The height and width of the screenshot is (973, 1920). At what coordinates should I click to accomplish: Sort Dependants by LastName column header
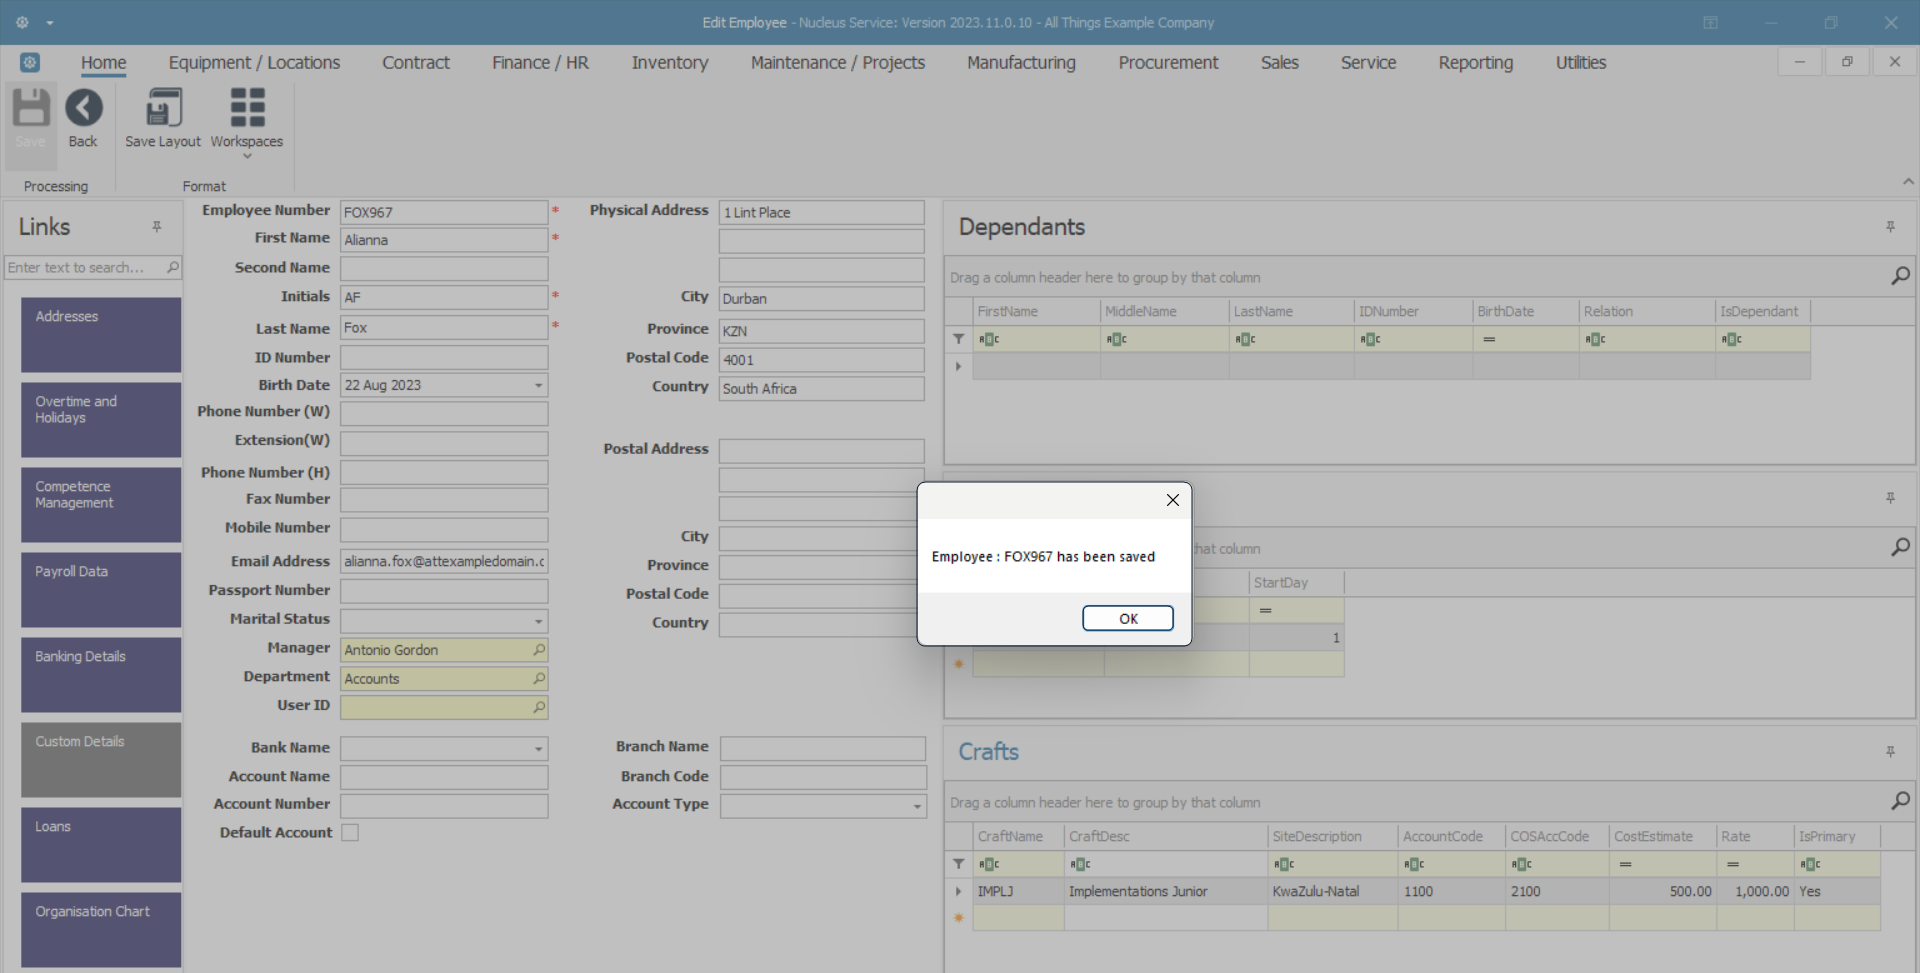1291,311
